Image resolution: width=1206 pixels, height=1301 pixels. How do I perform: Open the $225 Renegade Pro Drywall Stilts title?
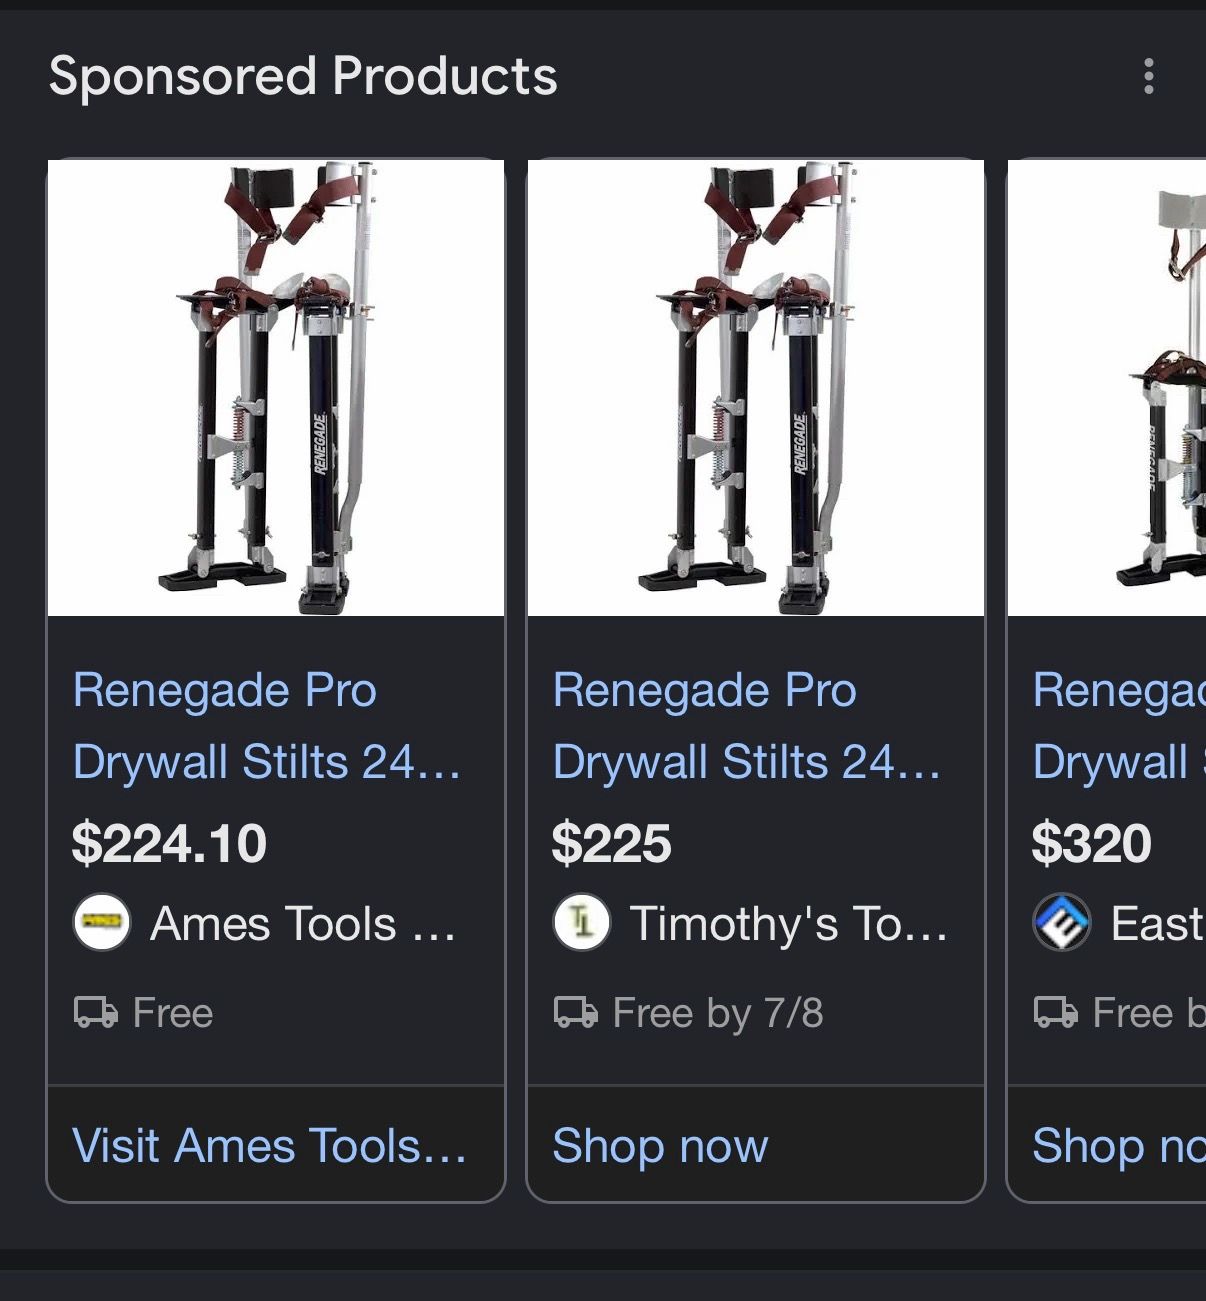[747, 725]
